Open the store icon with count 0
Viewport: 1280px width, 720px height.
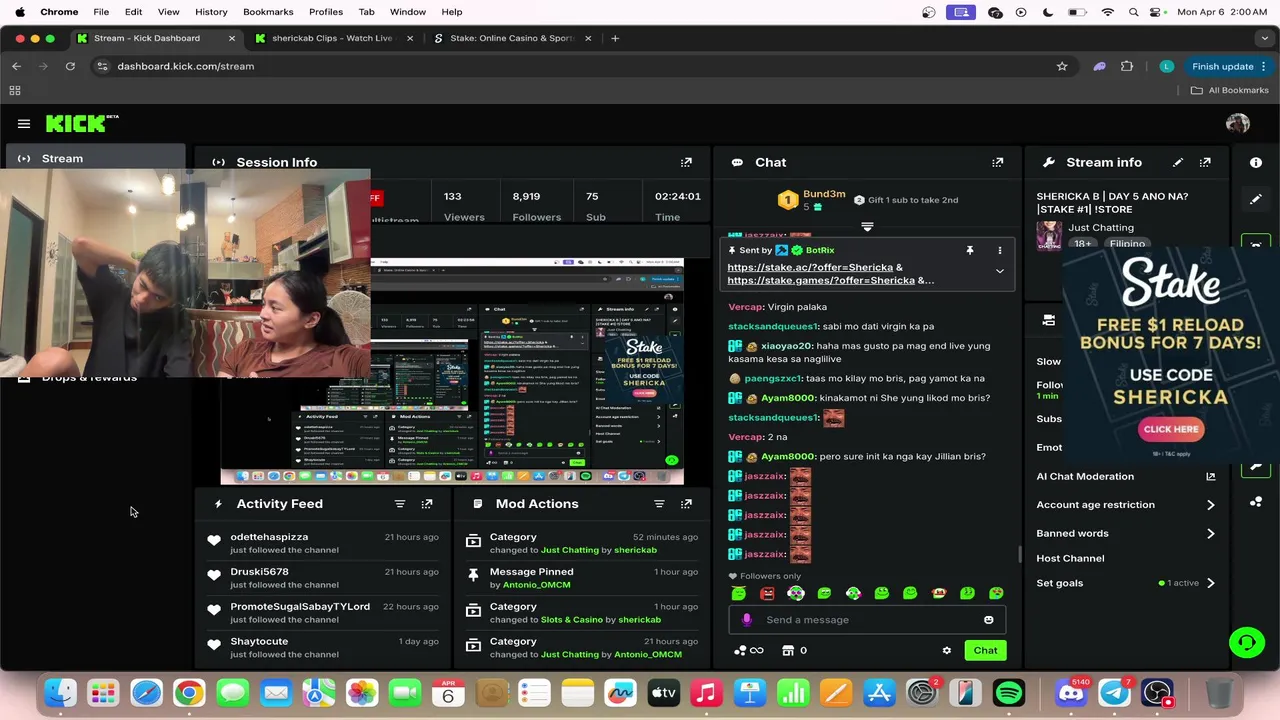click(x=795, y=651)
